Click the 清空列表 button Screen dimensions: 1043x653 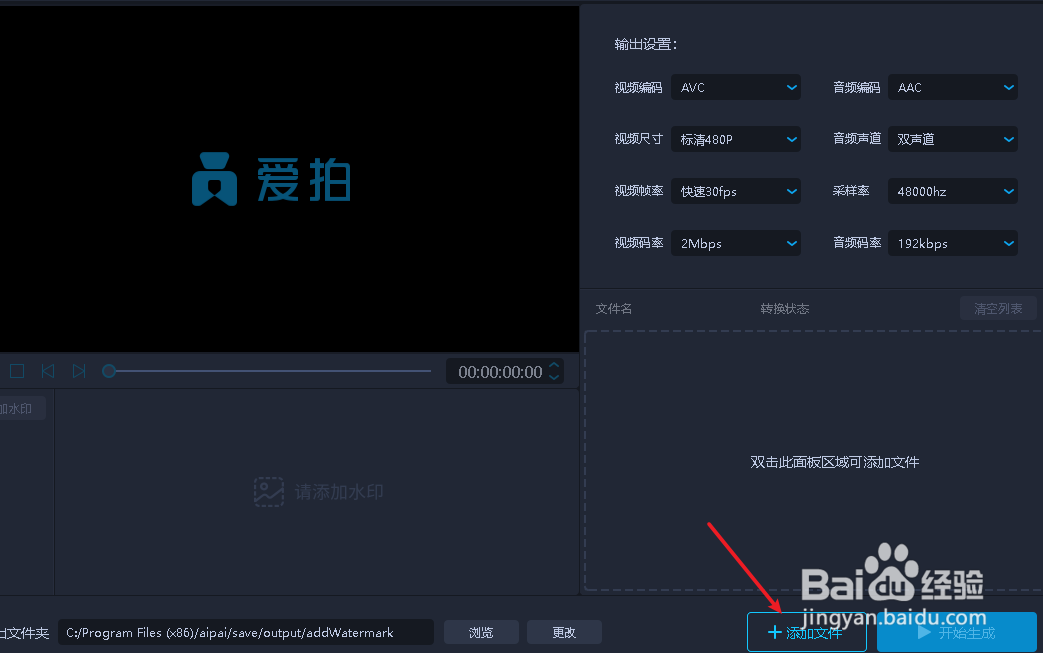pos(998,309)
